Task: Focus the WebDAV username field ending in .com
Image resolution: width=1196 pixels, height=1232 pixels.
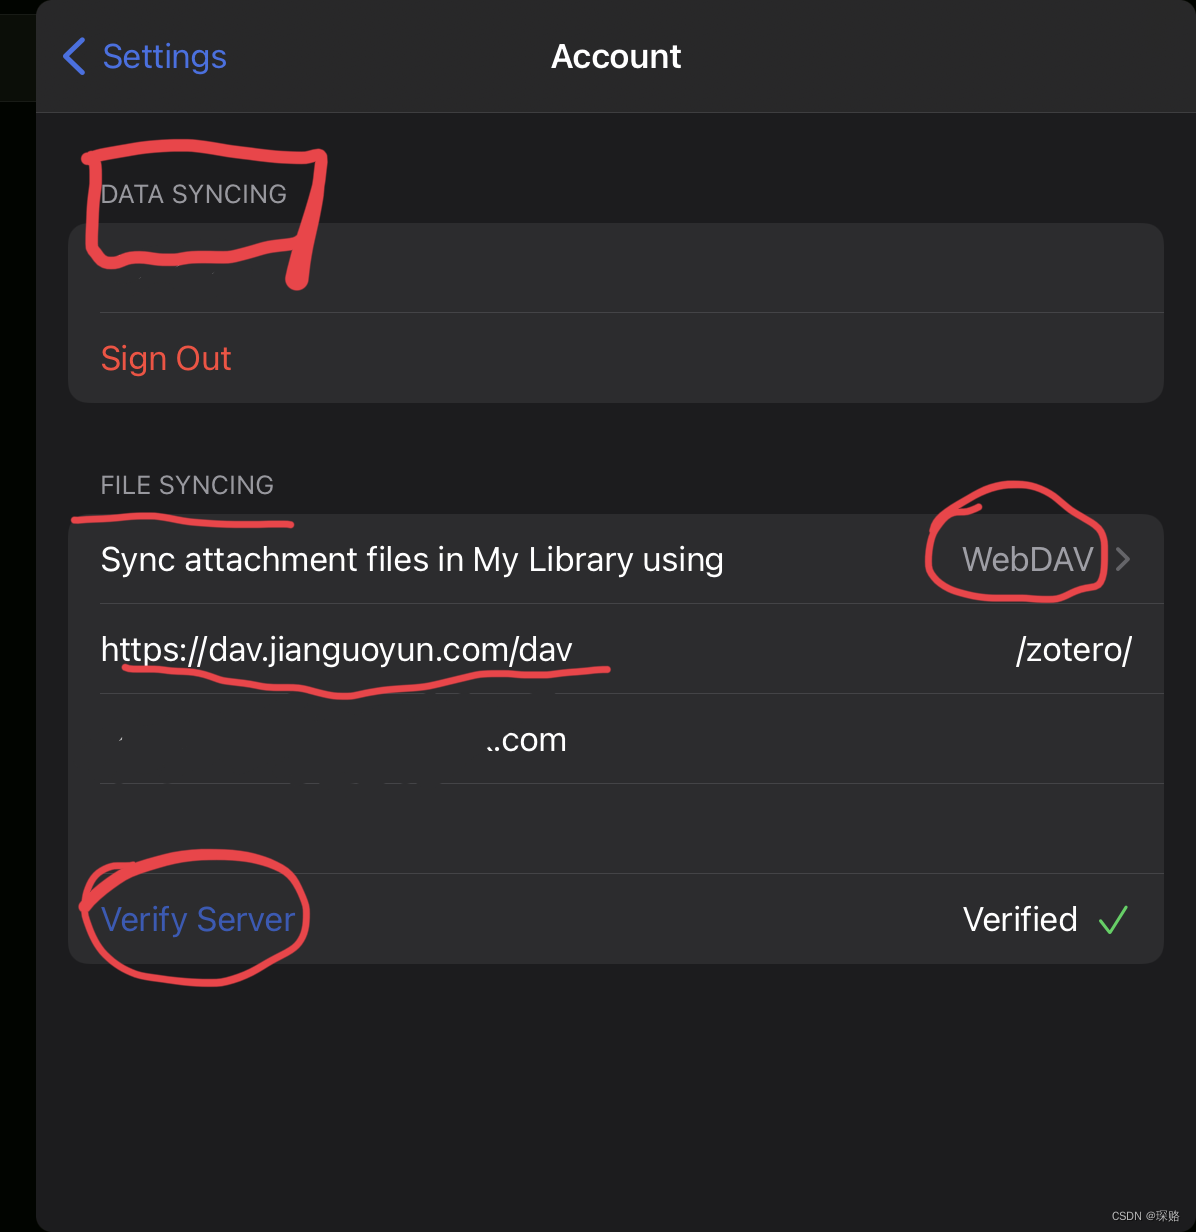Action: click(x=616, y=739)
